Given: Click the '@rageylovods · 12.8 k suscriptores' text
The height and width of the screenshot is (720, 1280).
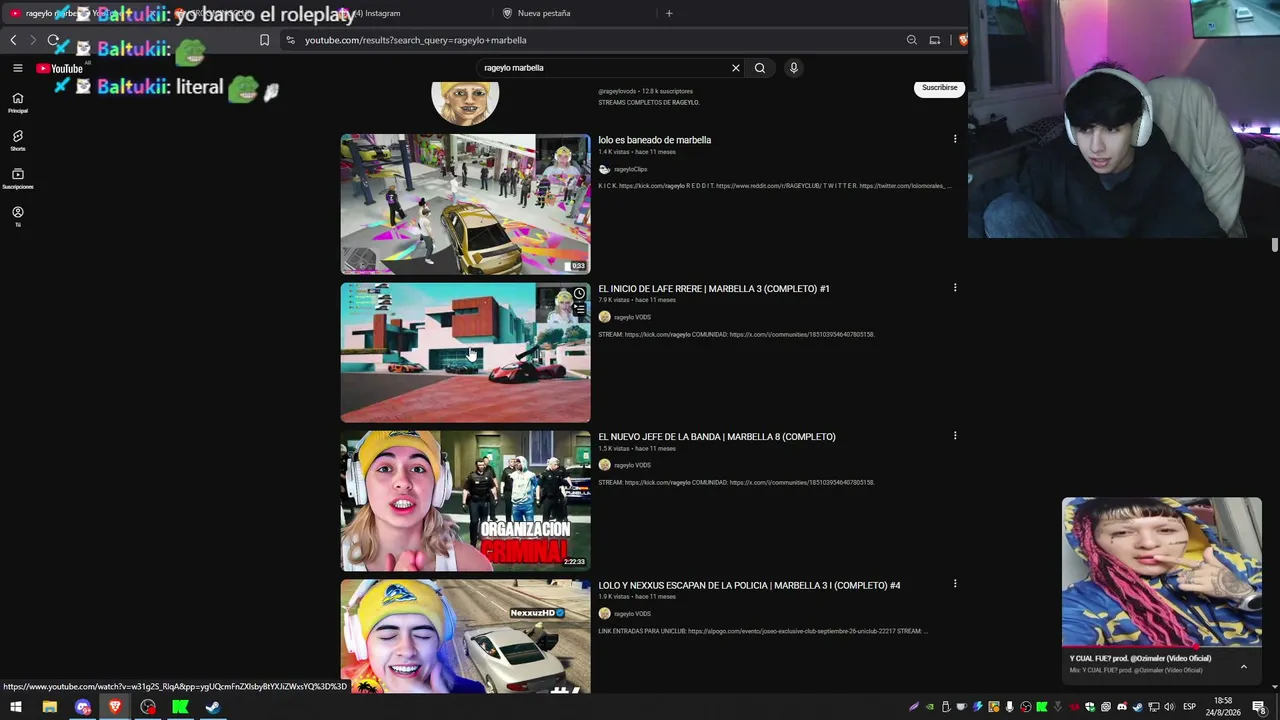Looking at the screenshot, I should point(645,91).
